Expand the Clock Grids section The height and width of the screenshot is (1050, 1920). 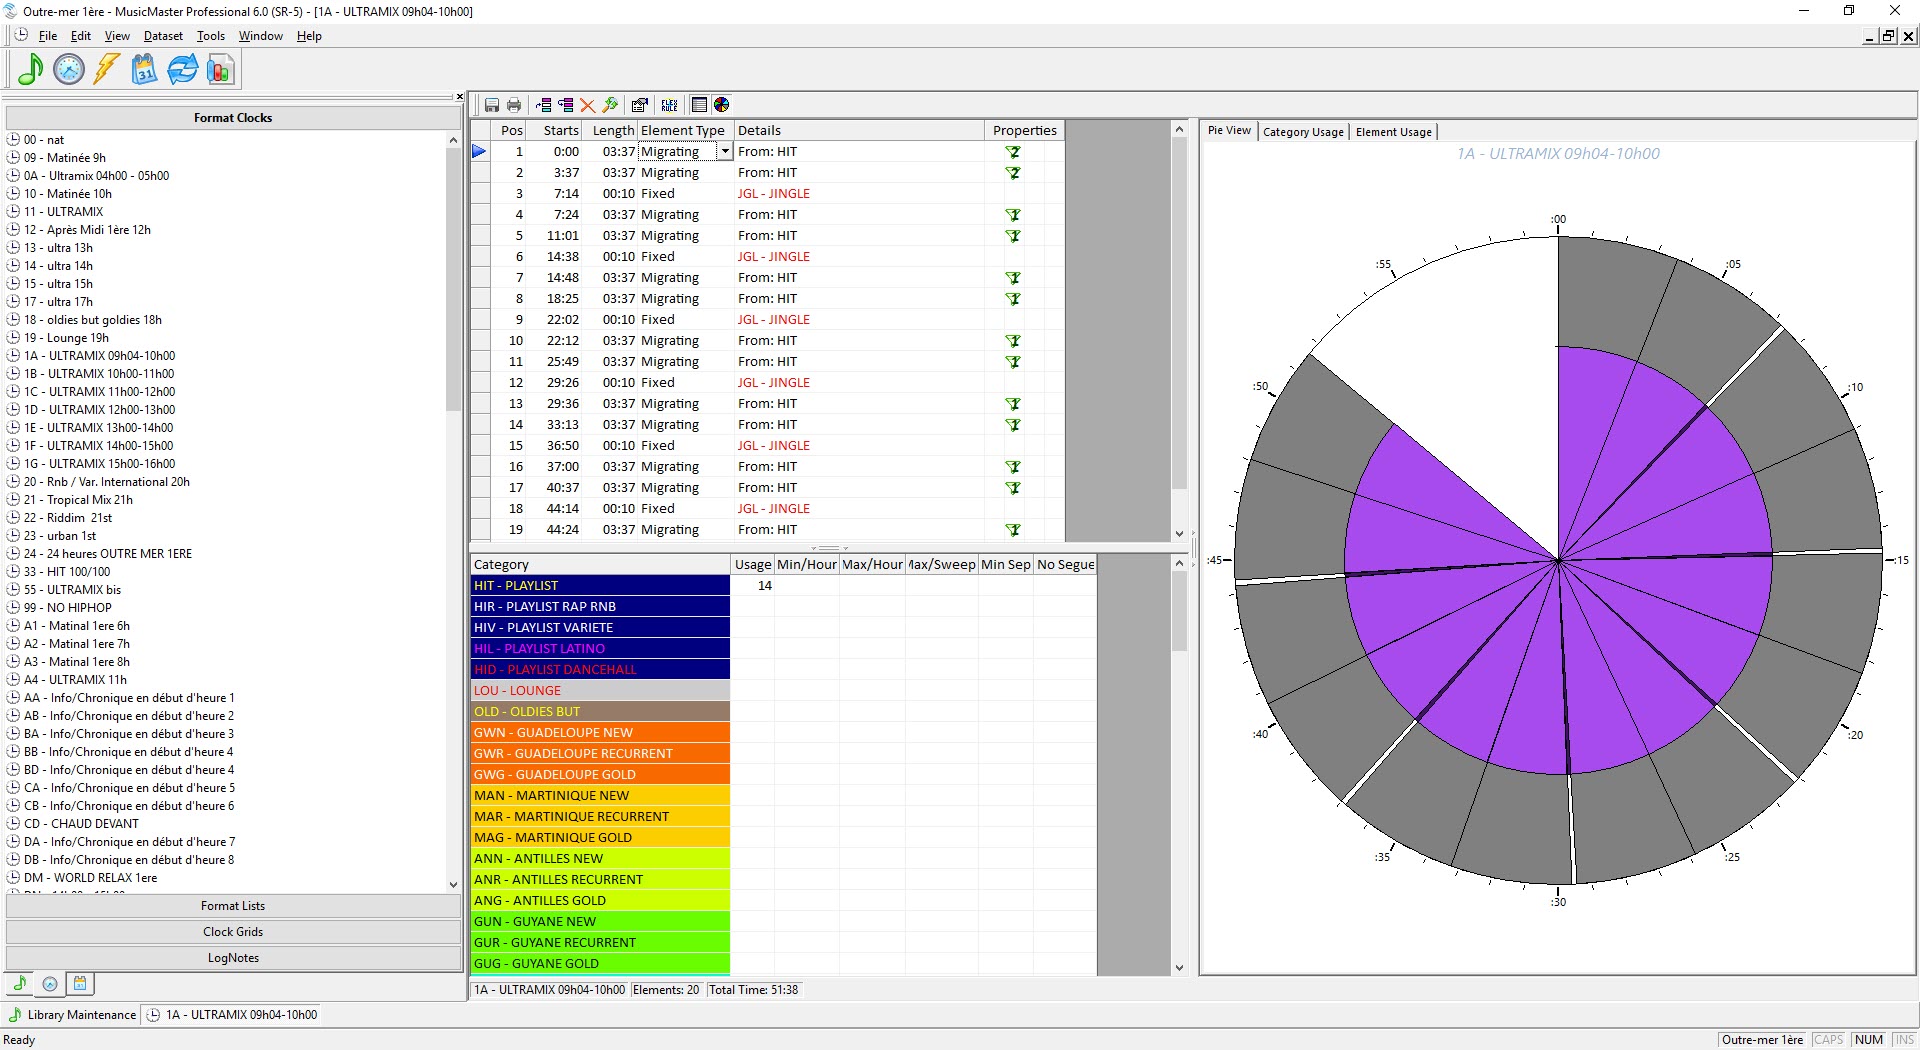[x=233, y=932]
